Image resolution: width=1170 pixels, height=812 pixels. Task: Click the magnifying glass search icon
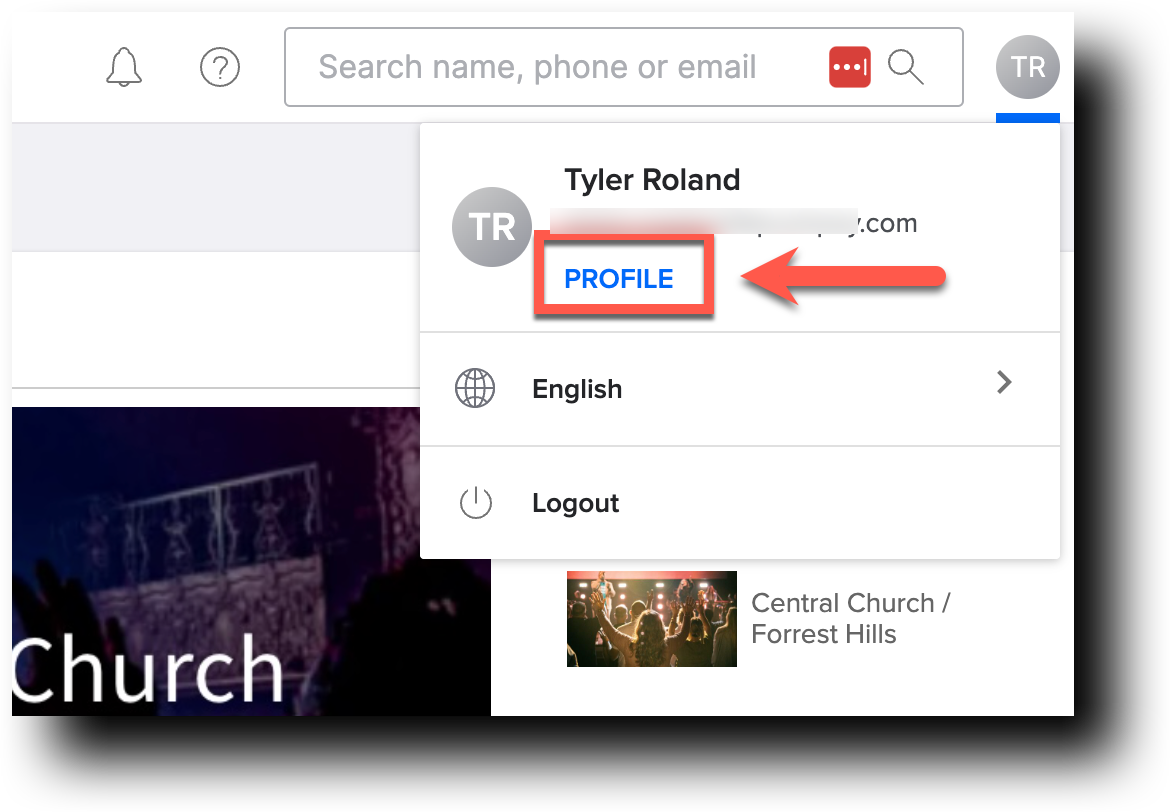pos(906,67)
